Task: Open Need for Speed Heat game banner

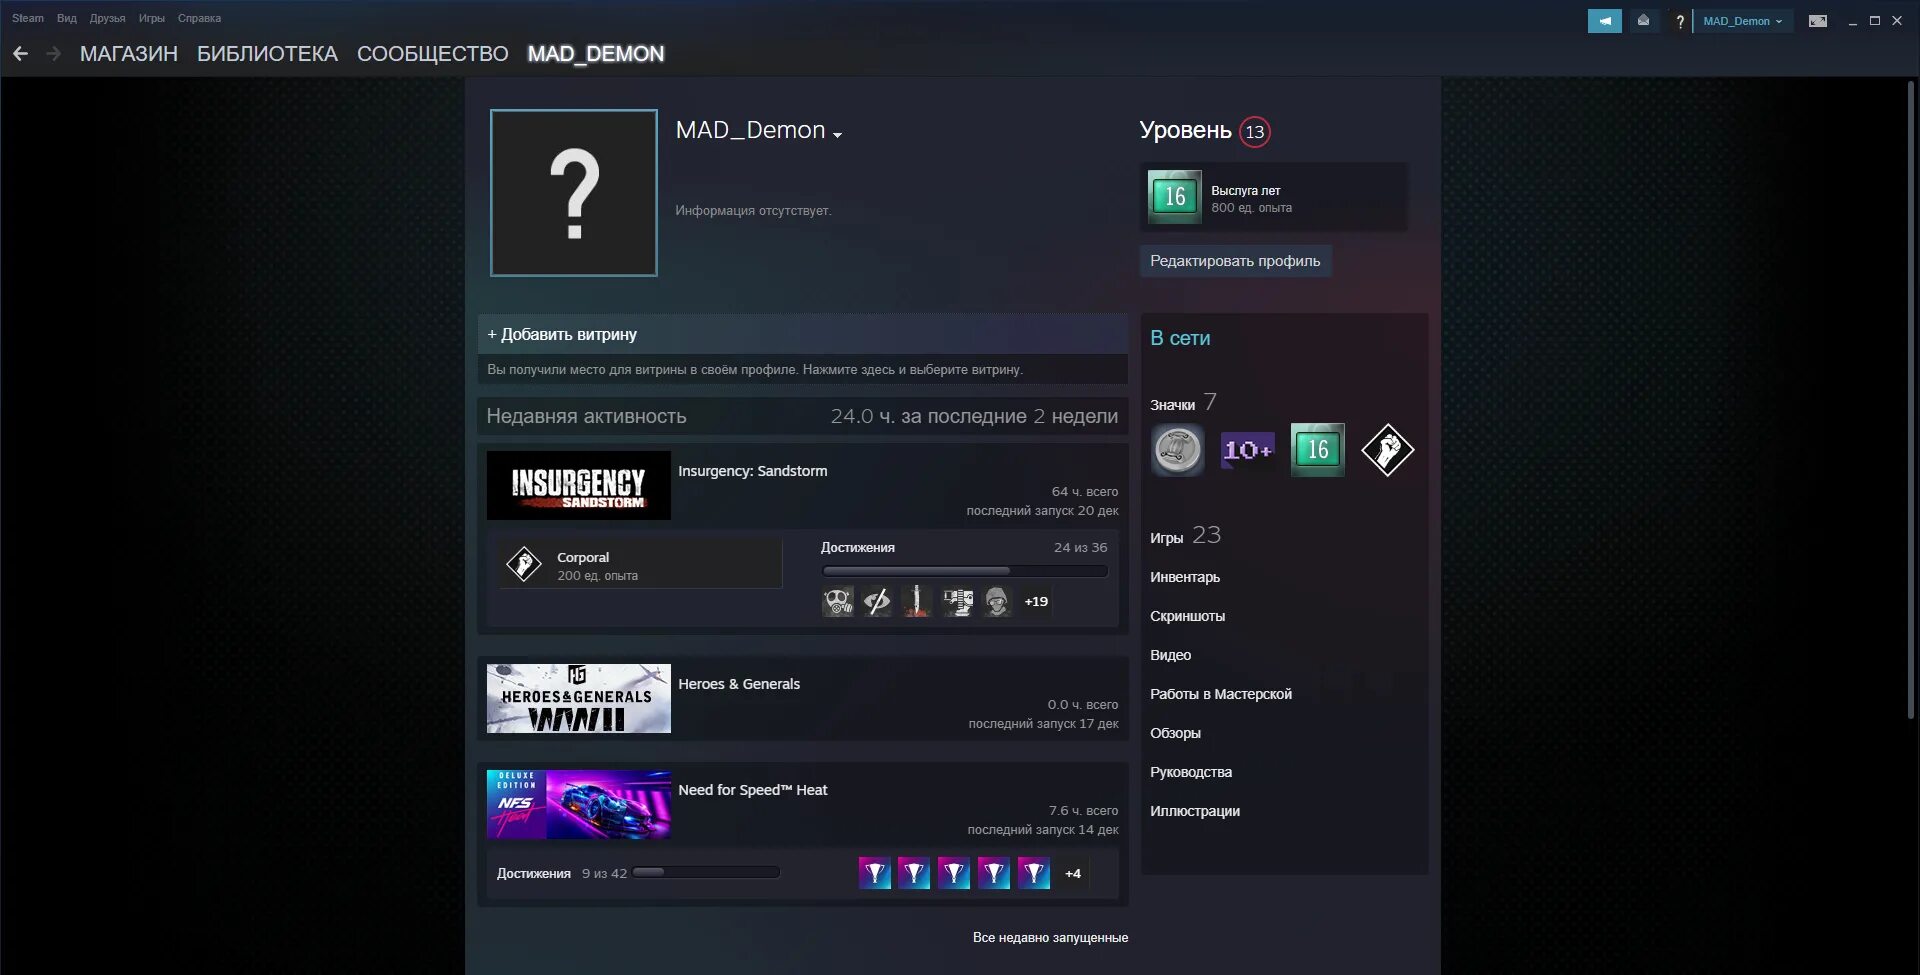Action: coord(579,804)
